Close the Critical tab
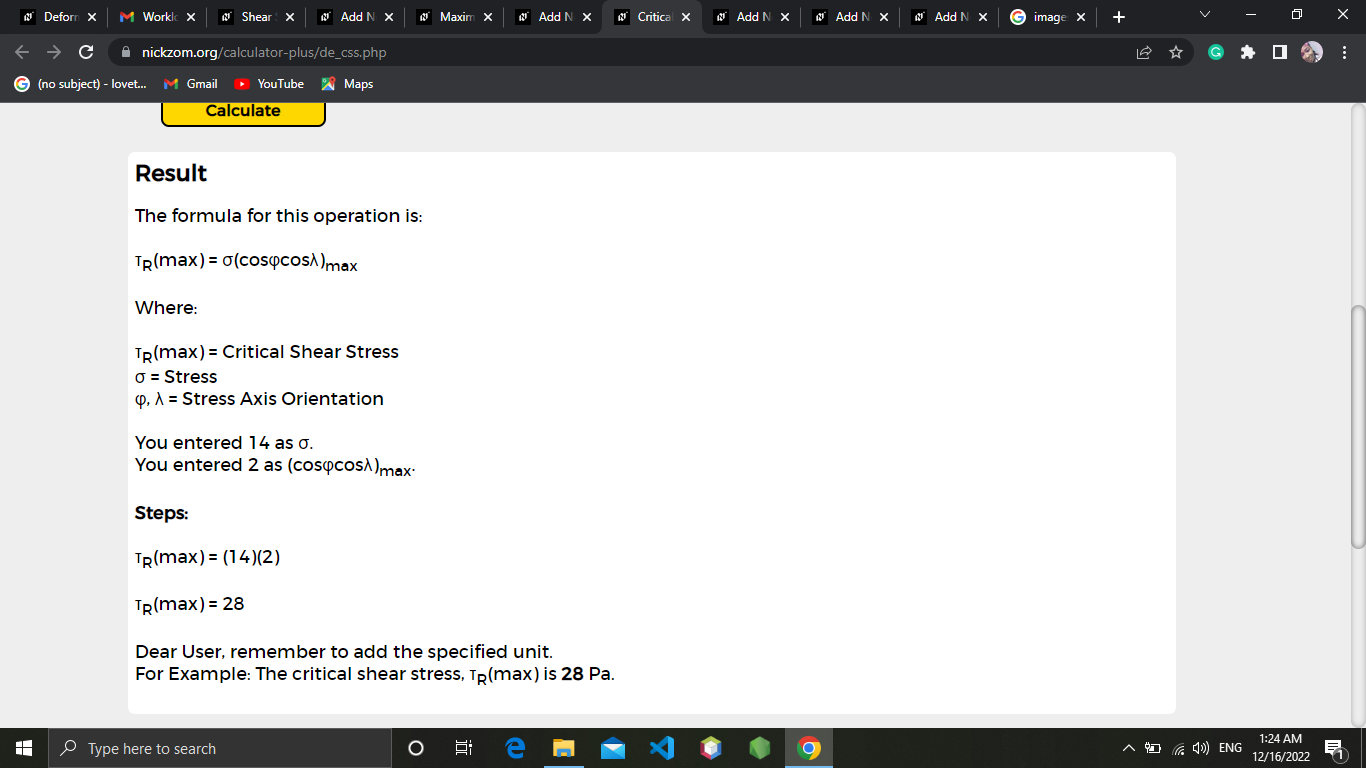Viewport: 1366px width, 768px height. (686, 17)
